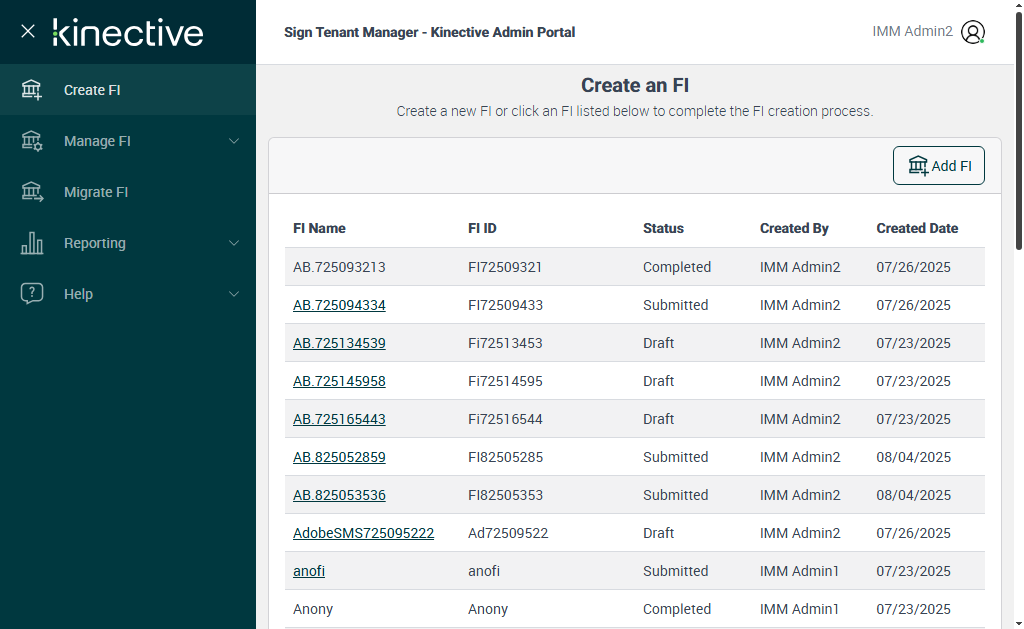
Task: Click the Help question bubble icon
Action: pyautogui.click(x=32, y=294)
